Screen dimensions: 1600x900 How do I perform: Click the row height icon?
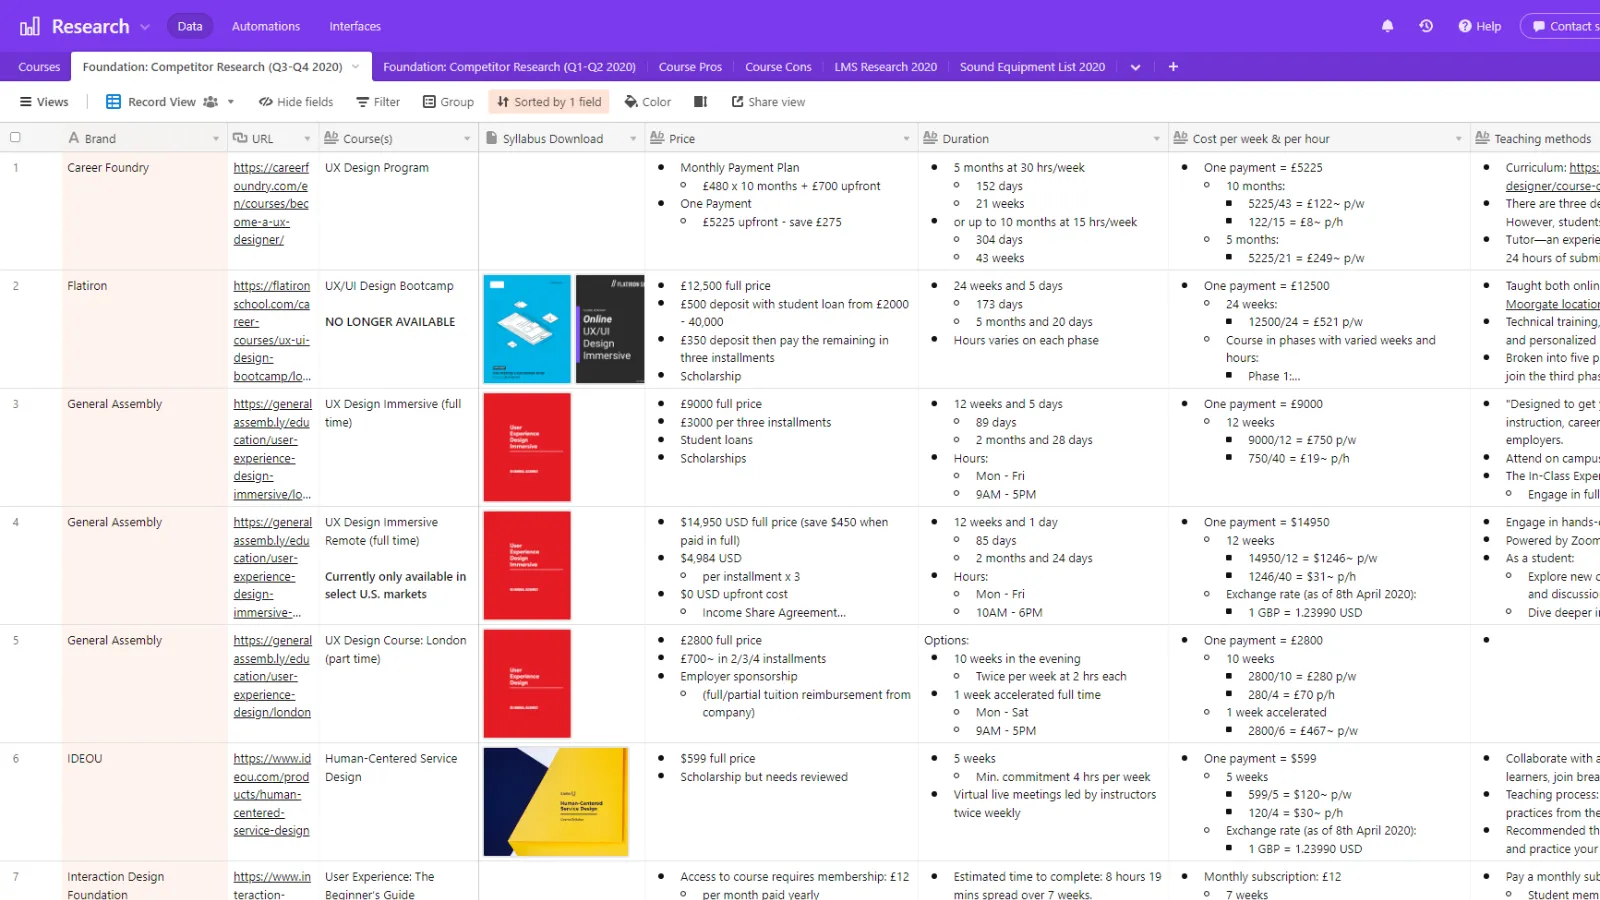point(700,102)
